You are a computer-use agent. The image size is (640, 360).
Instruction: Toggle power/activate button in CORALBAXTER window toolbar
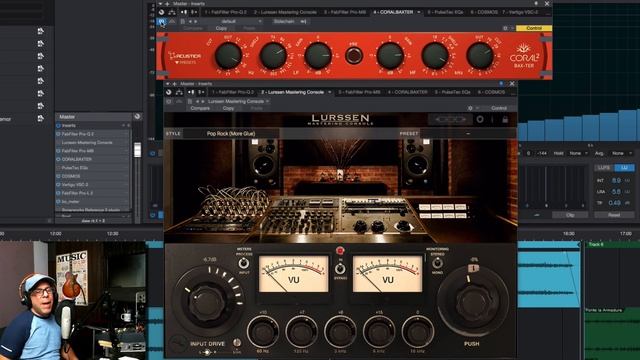click(x=162, y=21)
